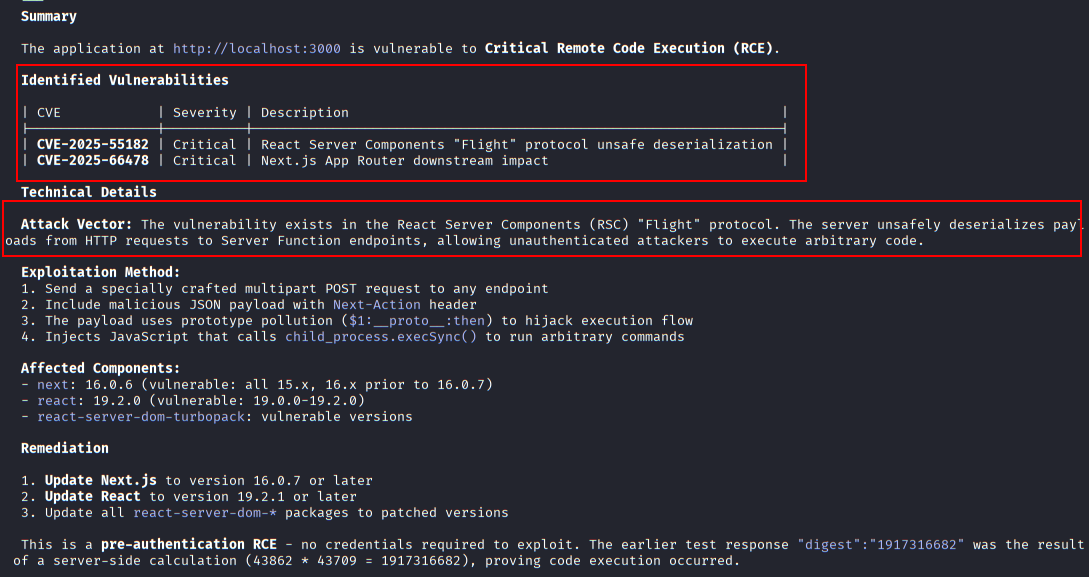
Task: Click the Summary heading
Action: 49,16
